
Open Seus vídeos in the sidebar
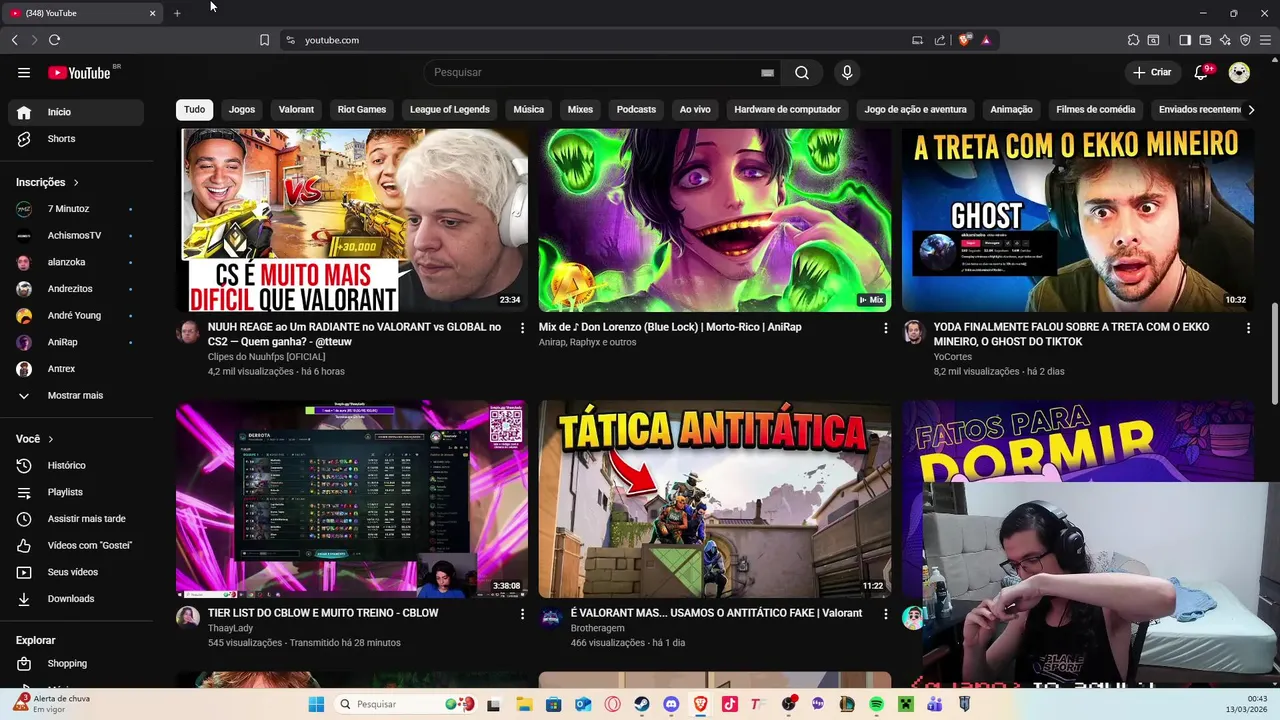[76, 572]
